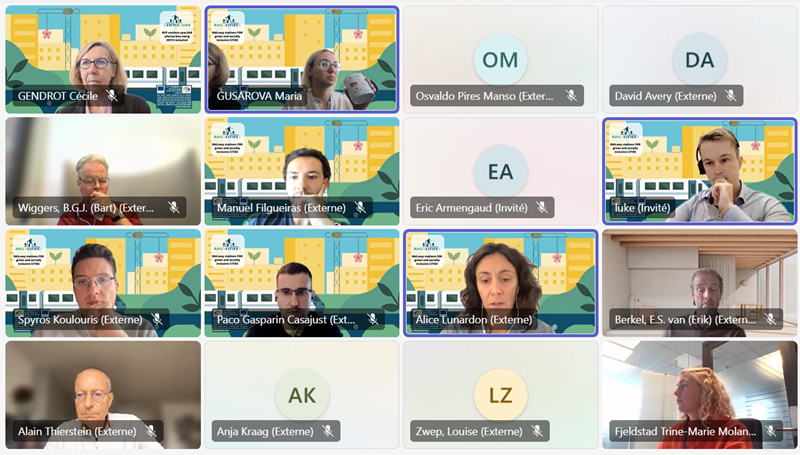Click muted mic icon next to Osvaldo Pires Manso
The height and width of the screenshot is (455, 800).
[571, 95]
